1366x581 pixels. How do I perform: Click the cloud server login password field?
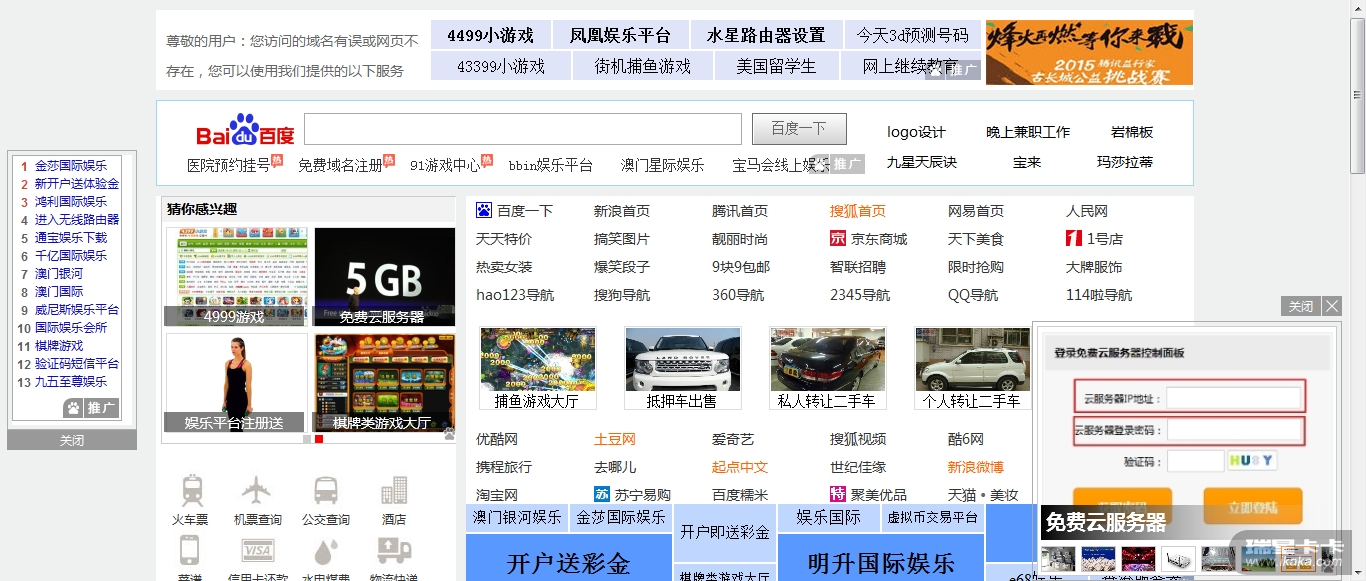[1234, 431]
